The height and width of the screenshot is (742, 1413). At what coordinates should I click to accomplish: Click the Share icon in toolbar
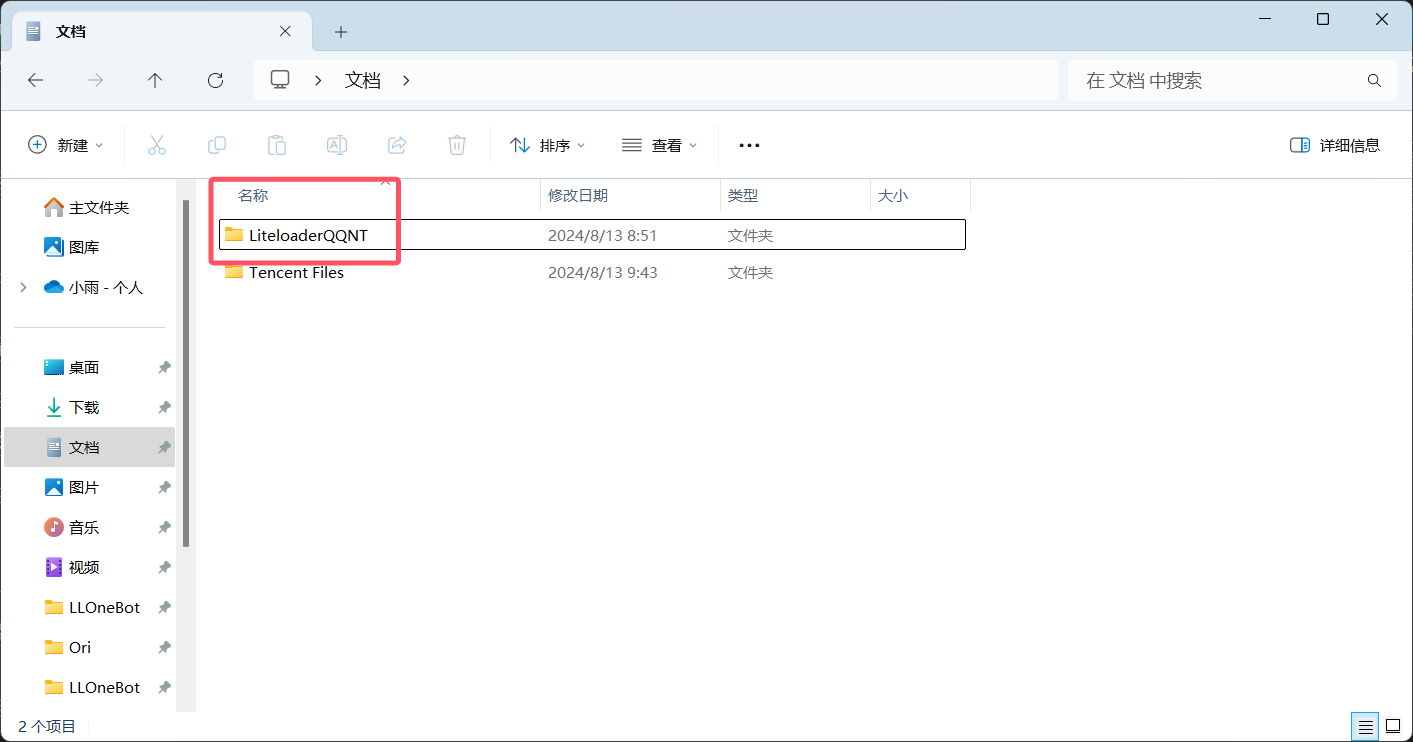pyautogui.click(x=397, y=145)
